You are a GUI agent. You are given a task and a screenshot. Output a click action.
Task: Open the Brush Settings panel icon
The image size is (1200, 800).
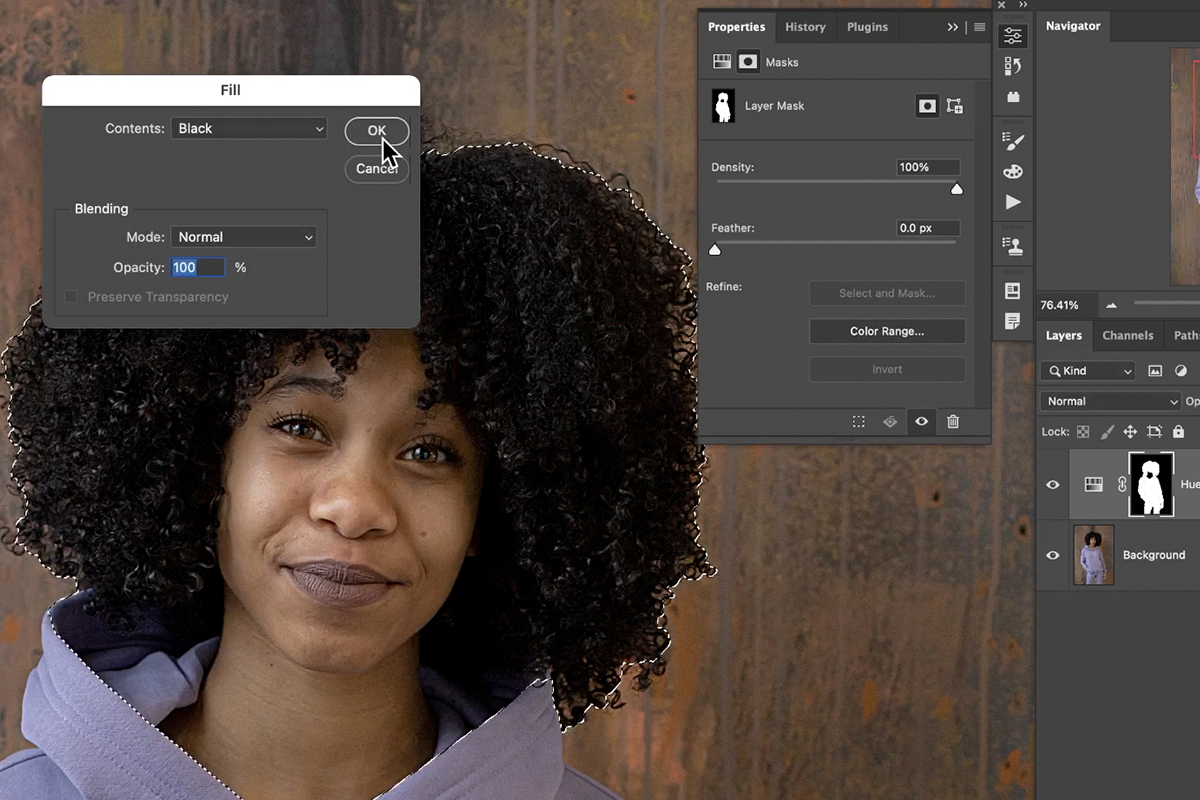[x=1013, y=141]
